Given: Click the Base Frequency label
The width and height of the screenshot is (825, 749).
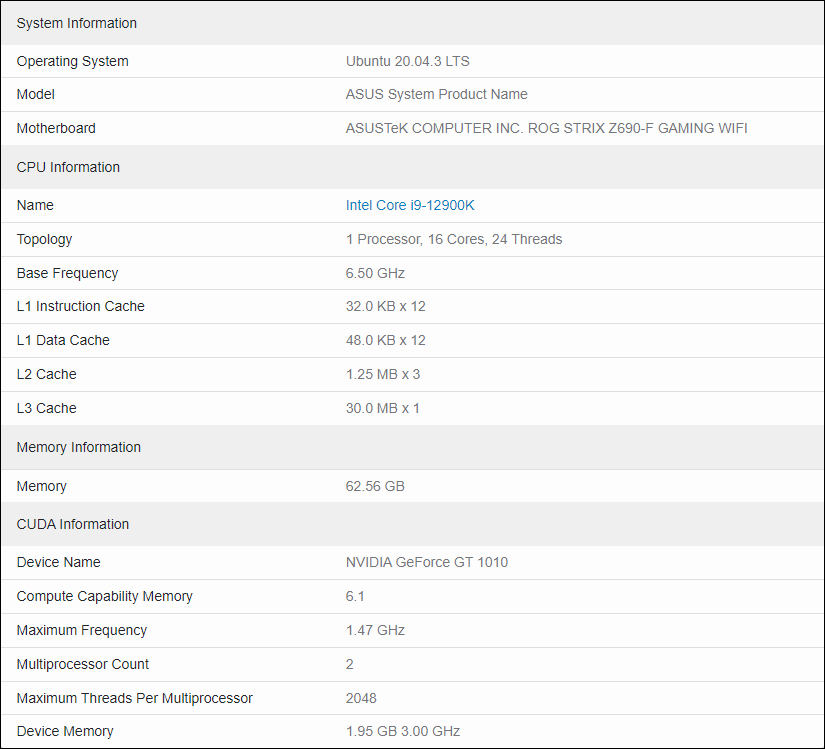Looking at the screenshot, I should pyautogui.click(x=67, y=273).
